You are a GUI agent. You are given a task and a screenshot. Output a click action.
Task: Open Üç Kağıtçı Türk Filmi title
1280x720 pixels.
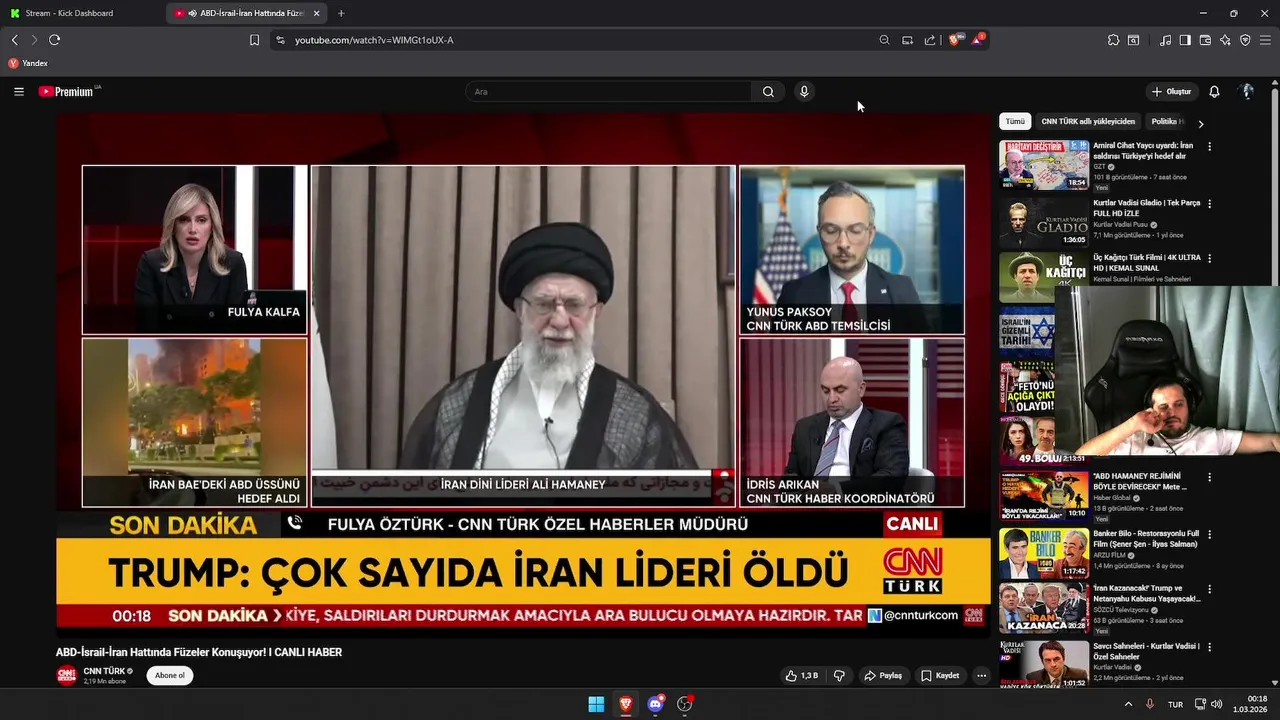point(1146,262)
